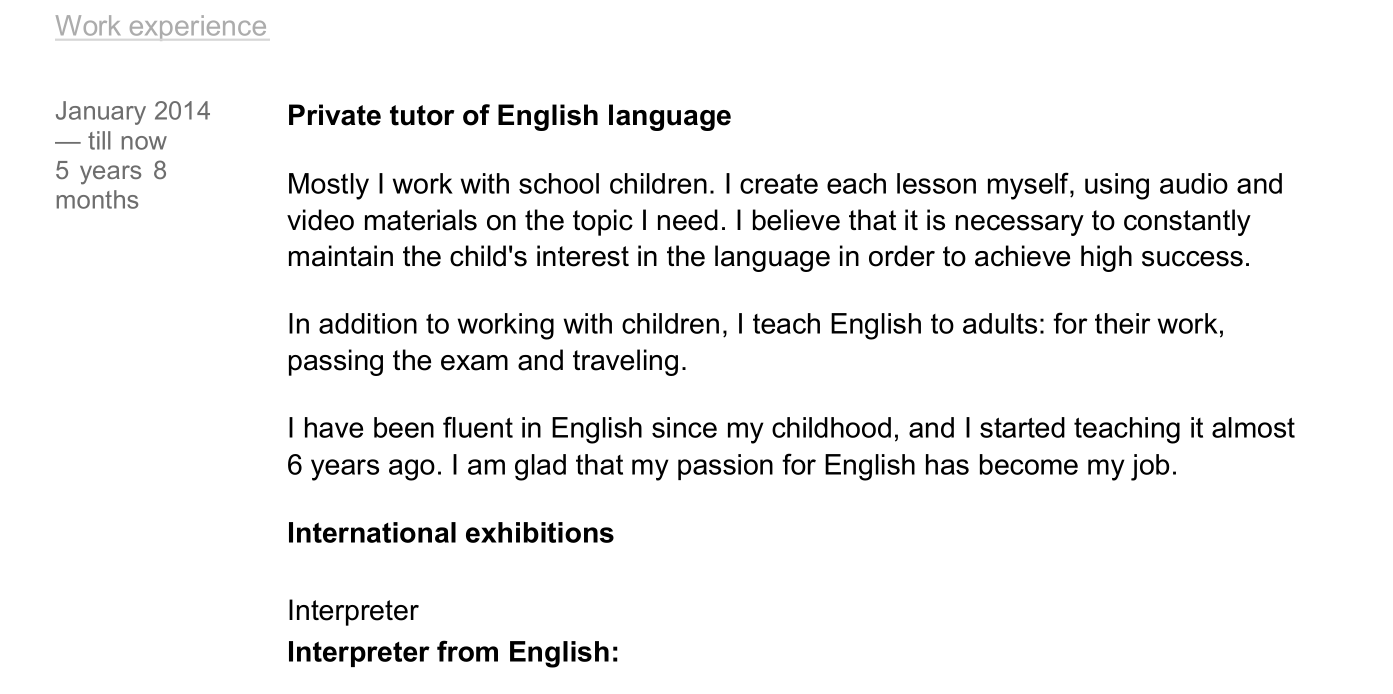
Task: Click the January 2014 date text
Action: pyautogui.click(x=133, y=110)
